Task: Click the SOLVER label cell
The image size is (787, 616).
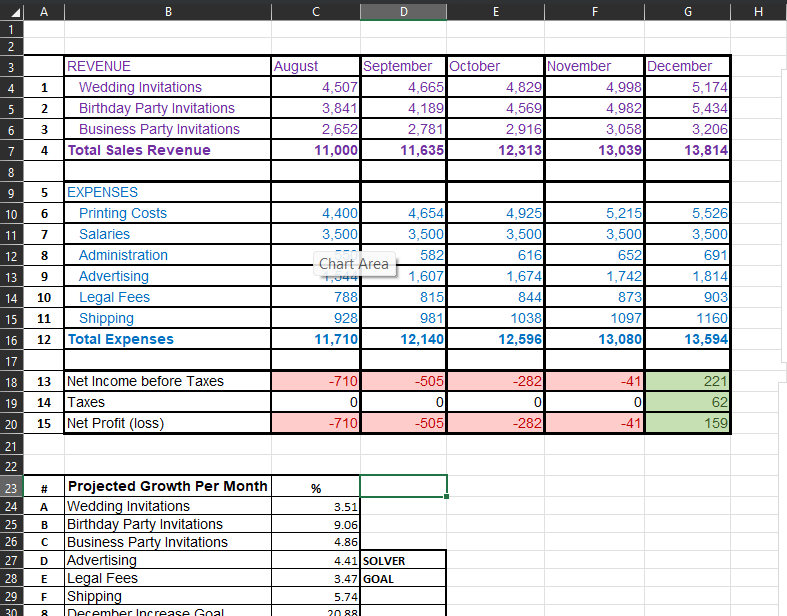Action: tap(404, 561)
